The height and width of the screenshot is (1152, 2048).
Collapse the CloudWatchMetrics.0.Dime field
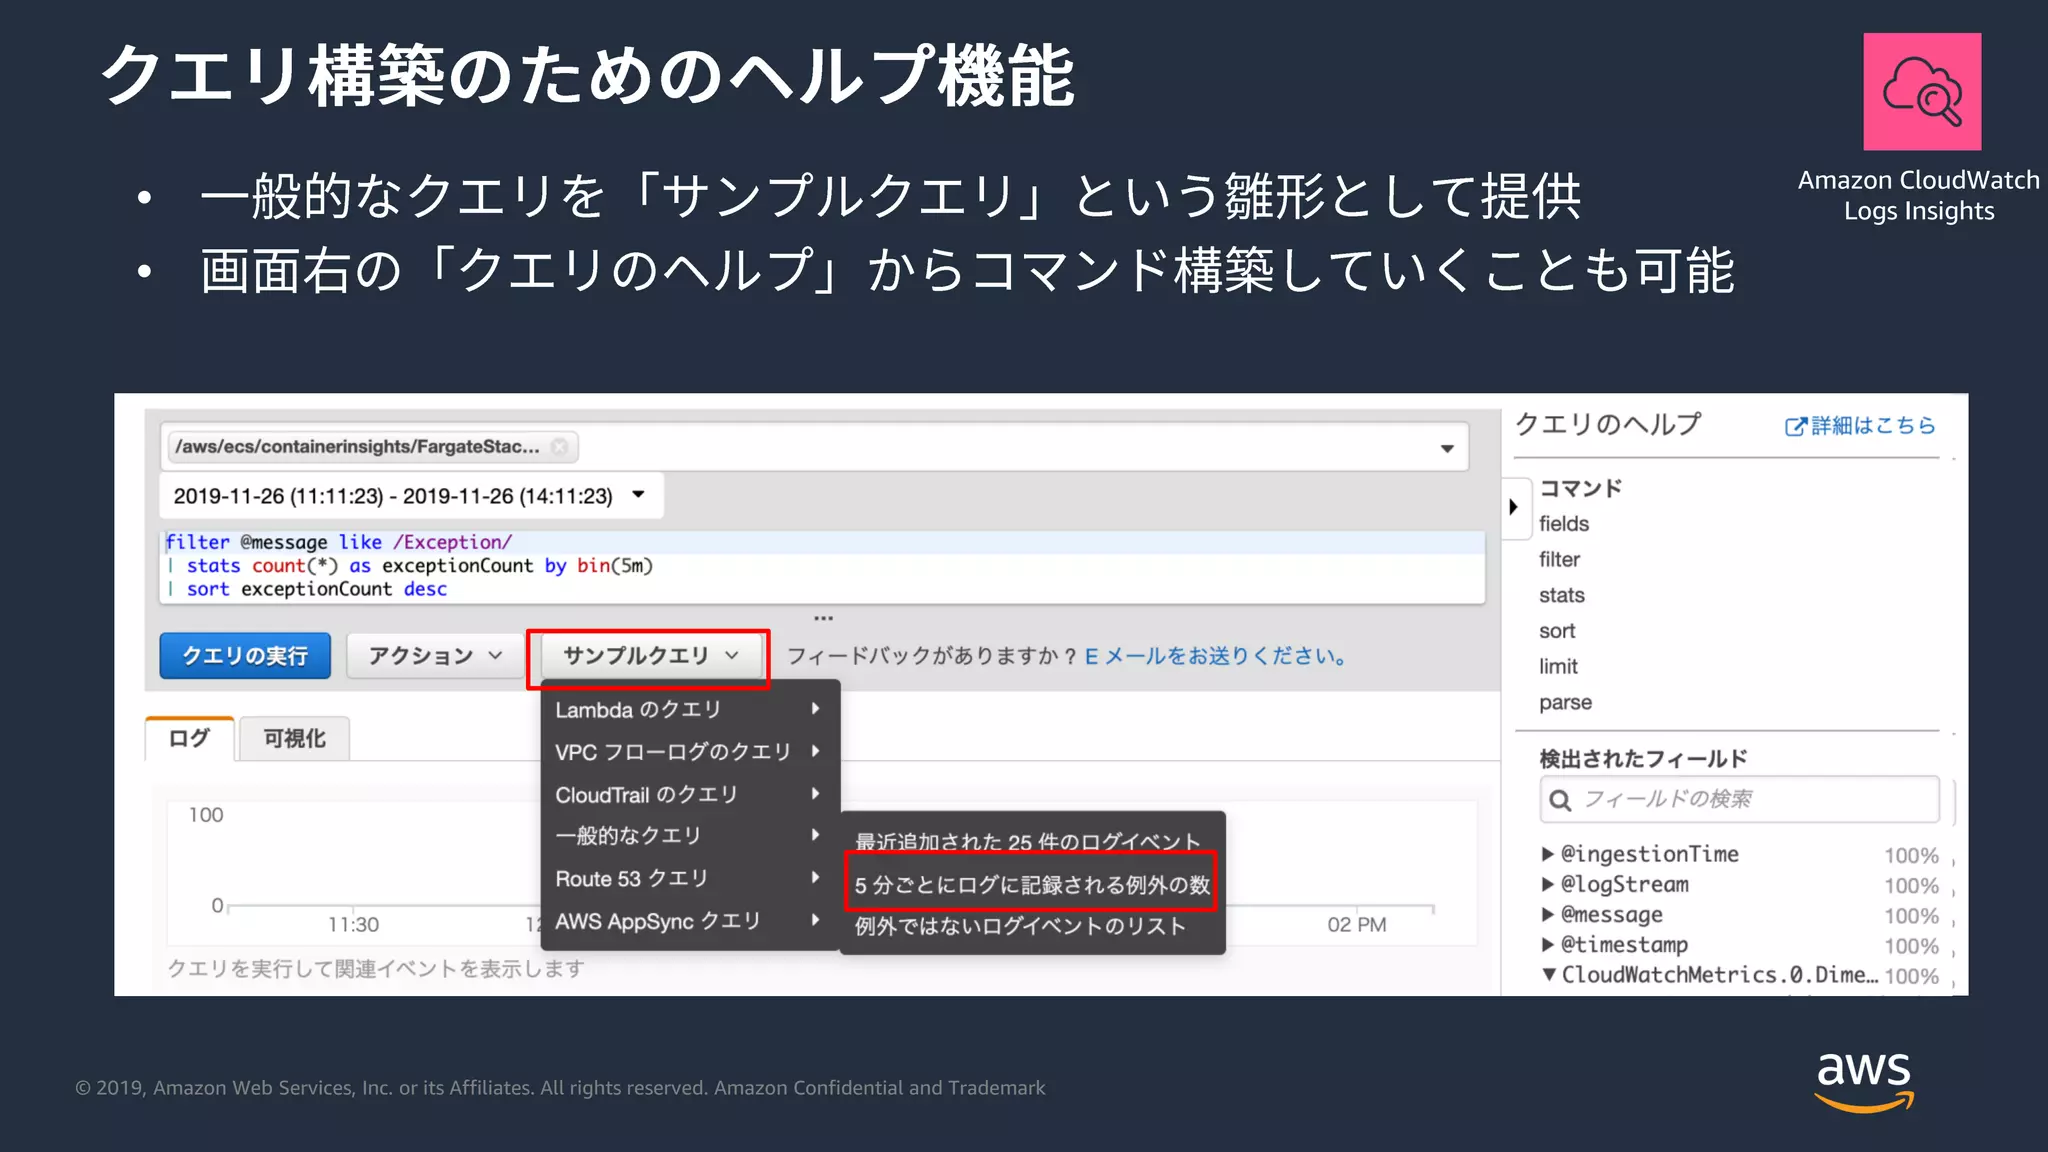click(1549, 974)
